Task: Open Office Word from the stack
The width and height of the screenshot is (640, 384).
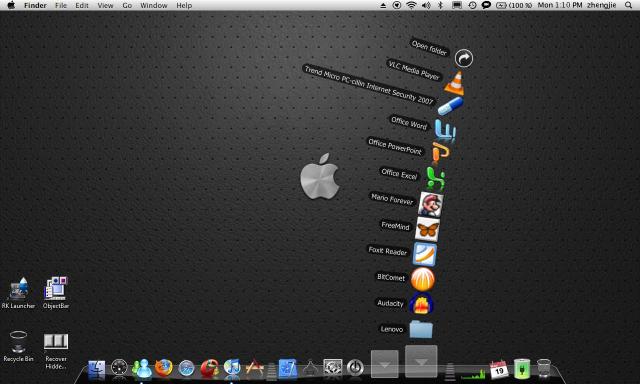Action: pos(445,130)
